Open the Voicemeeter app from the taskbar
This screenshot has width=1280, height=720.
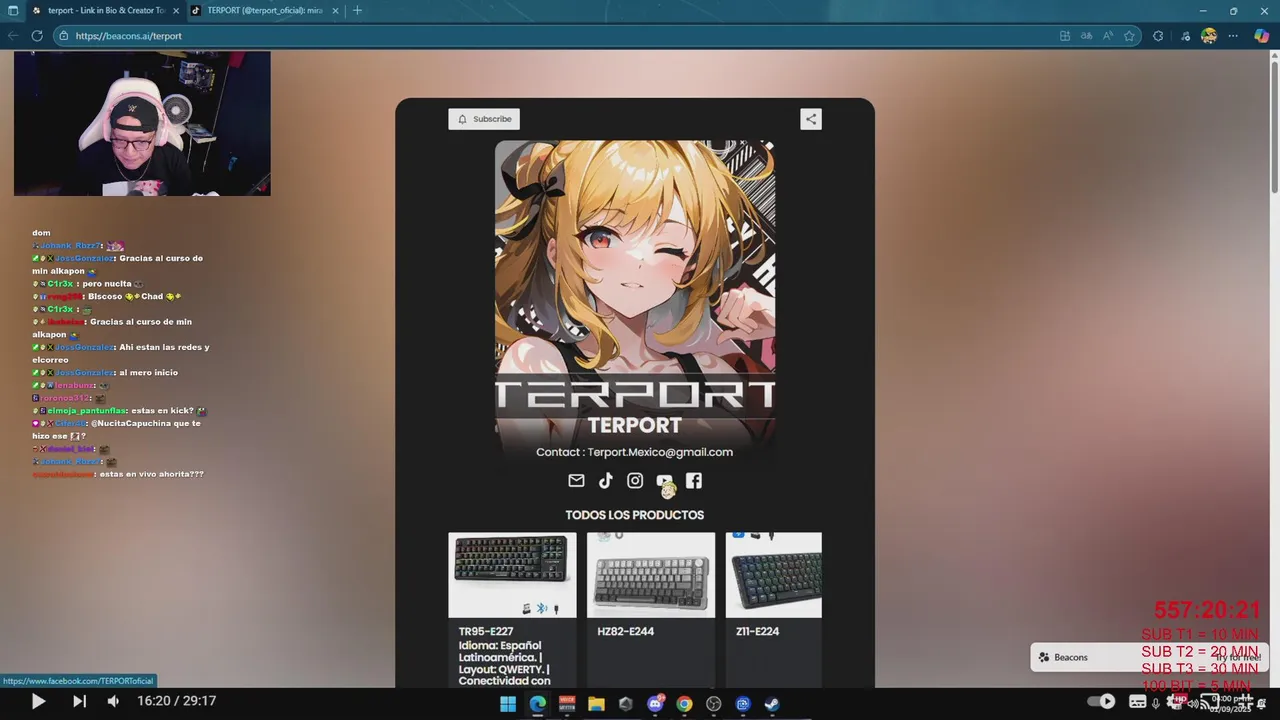pos(567,703)
